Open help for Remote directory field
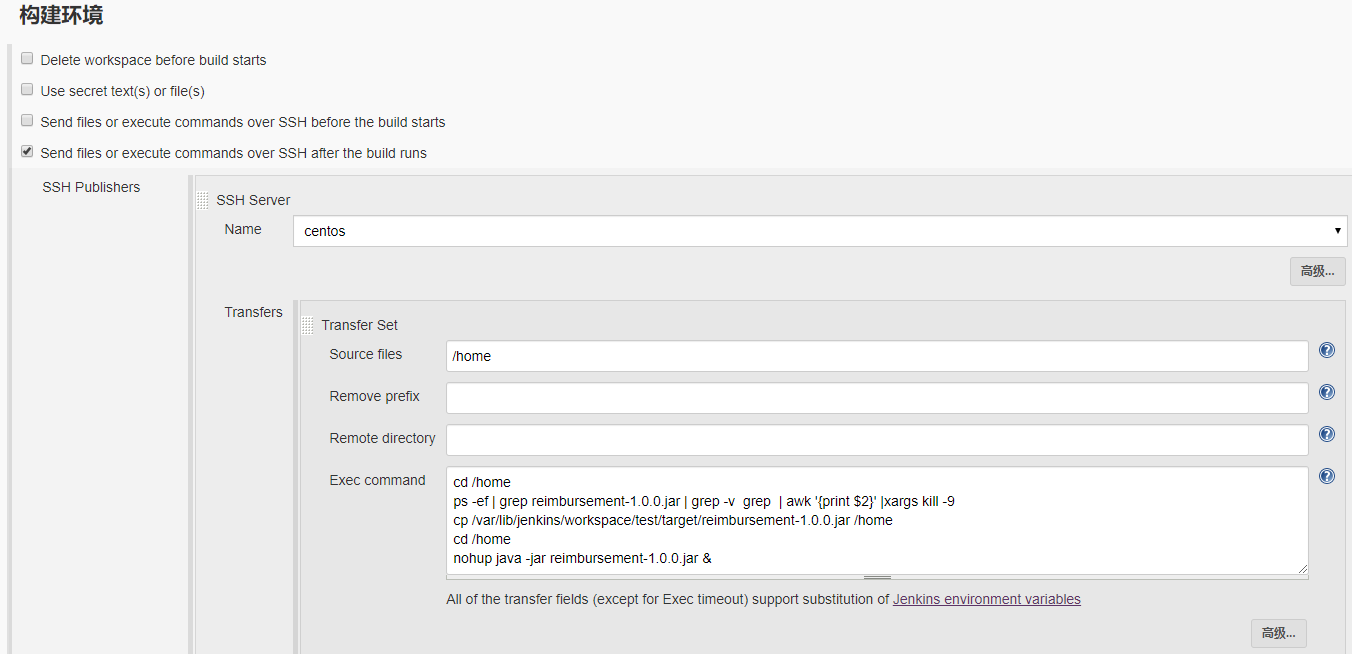The height and width of the screenshot is (654, 1352). 1327,435
